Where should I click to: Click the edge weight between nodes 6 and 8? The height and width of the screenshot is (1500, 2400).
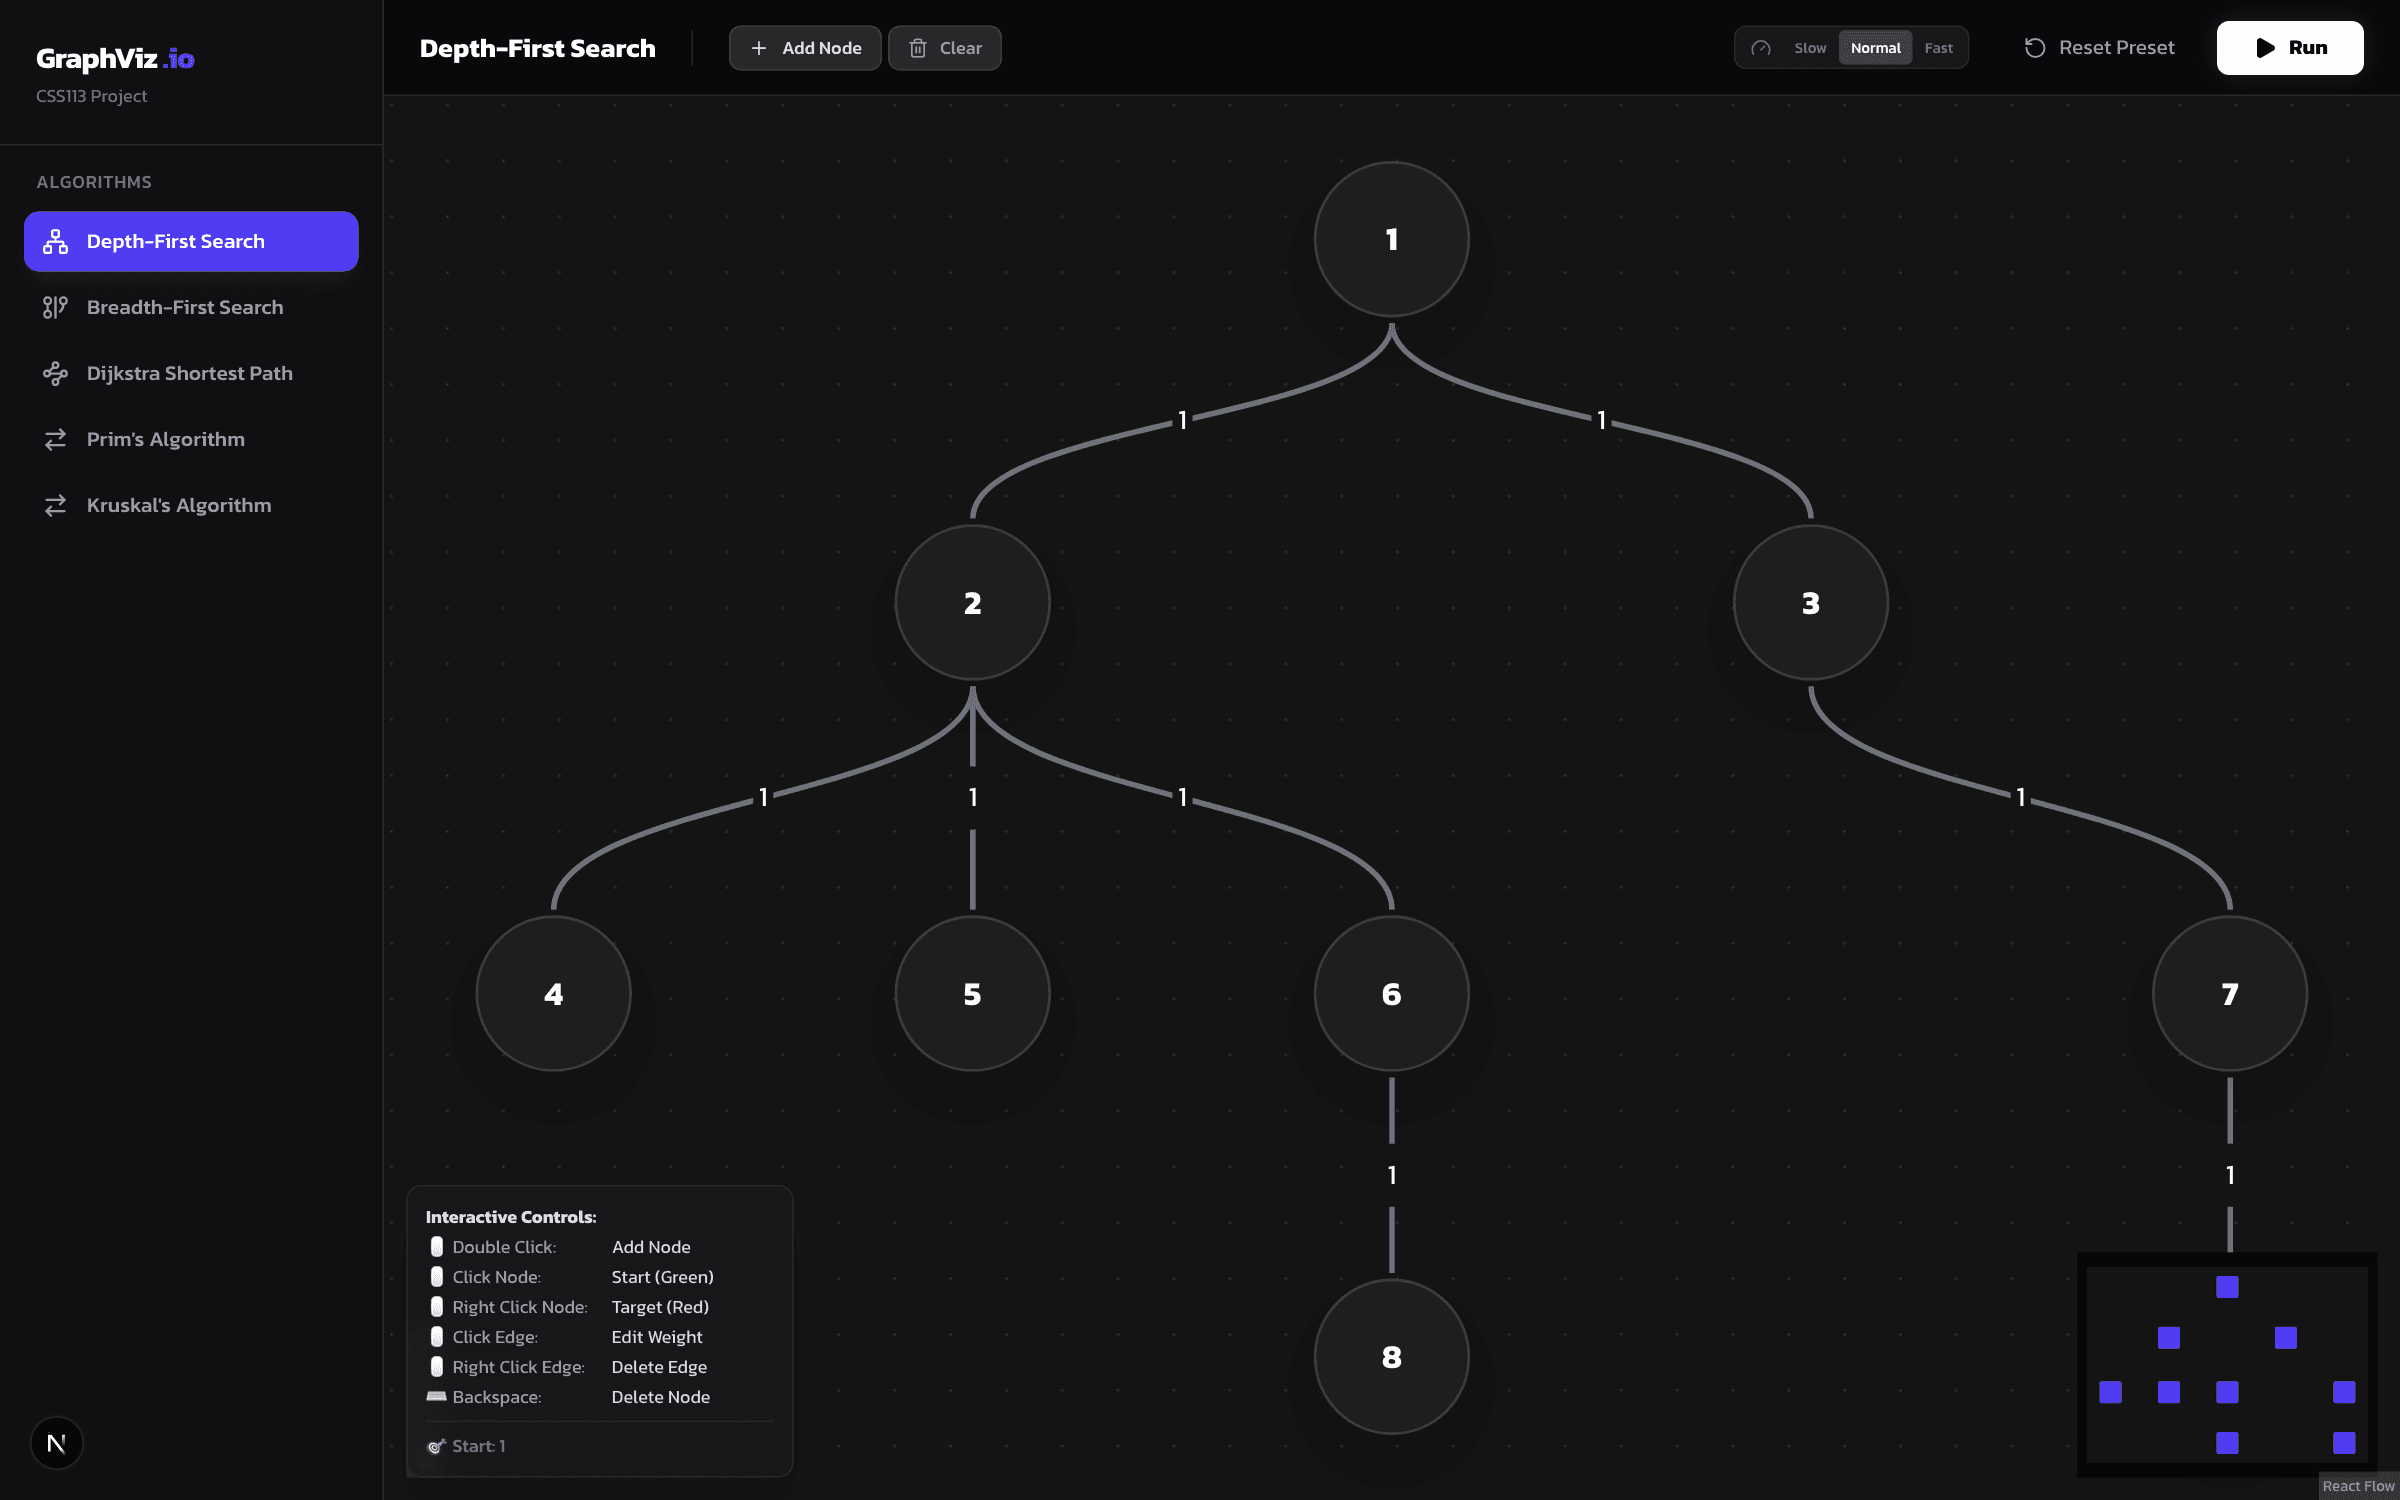pos(1391,1175)
